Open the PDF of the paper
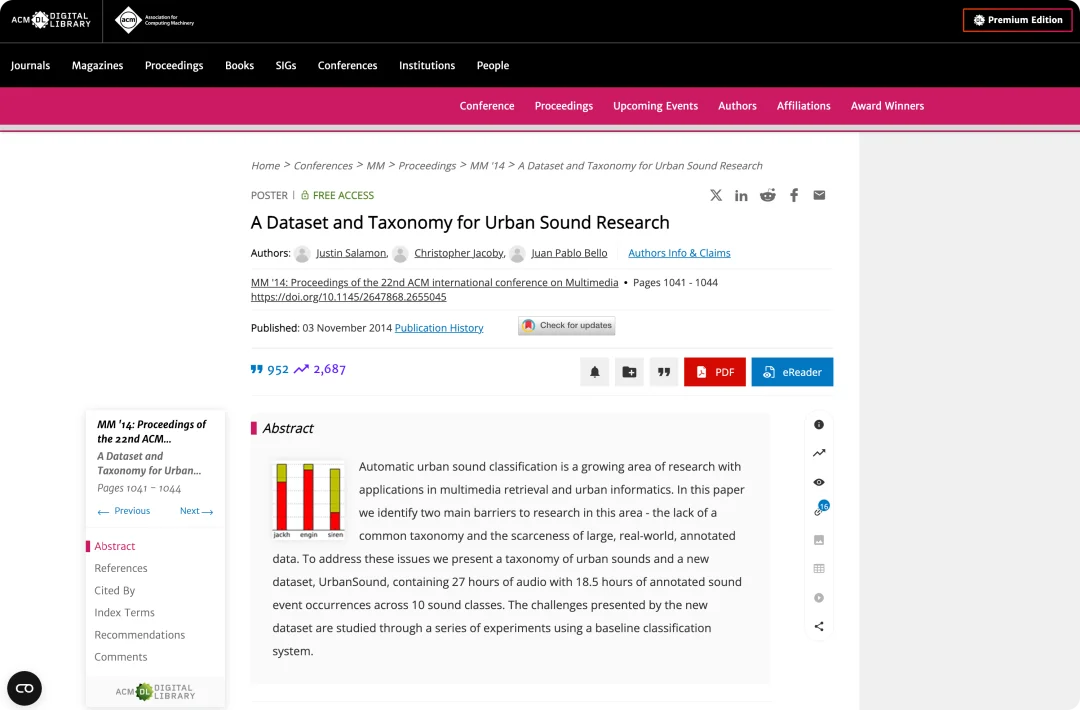Screen dimensions: 1080x710 pos(714,372)
